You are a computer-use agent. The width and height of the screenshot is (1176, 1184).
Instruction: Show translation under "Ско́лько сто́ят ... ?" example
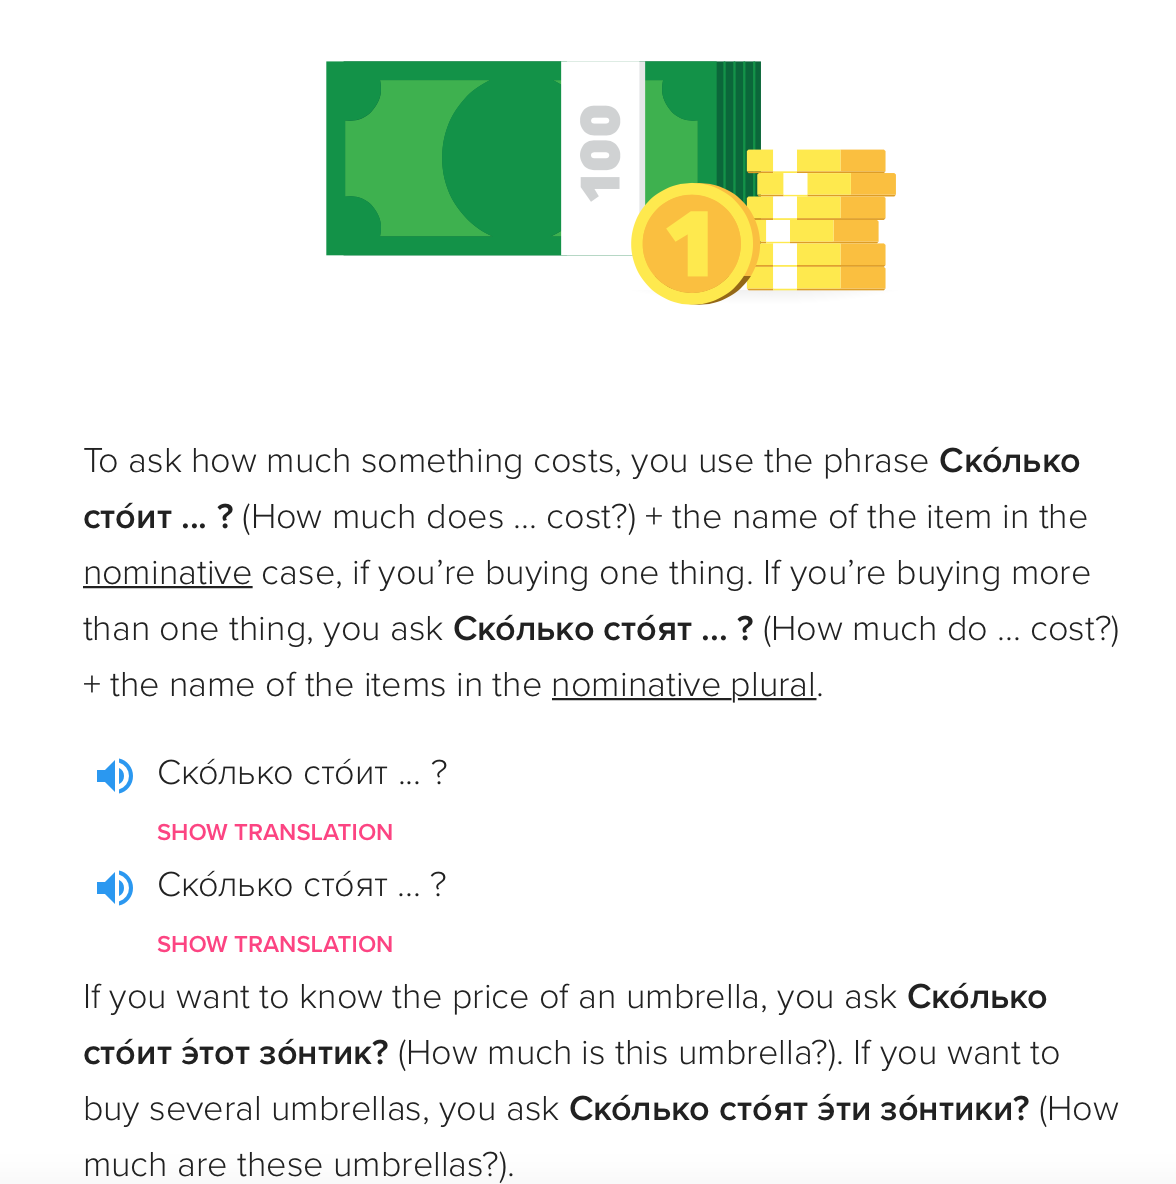coord(274,944)
